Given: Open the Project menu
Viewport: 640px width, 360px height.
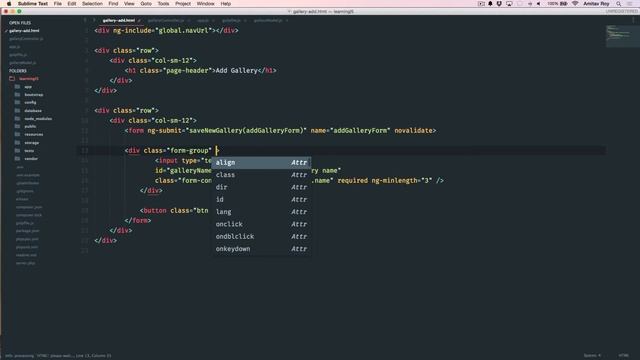Looking at the screenshot, I should 183,4.
